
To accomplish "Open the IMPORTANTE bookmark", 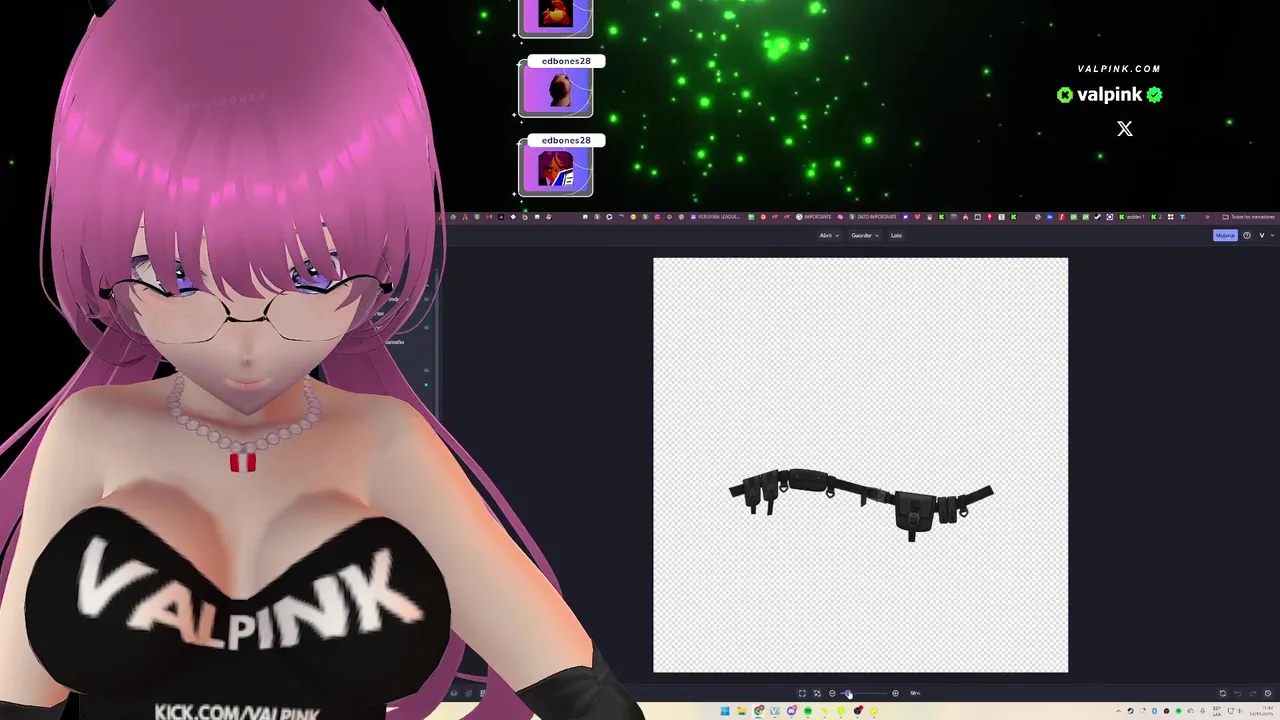I will [814, 217].
